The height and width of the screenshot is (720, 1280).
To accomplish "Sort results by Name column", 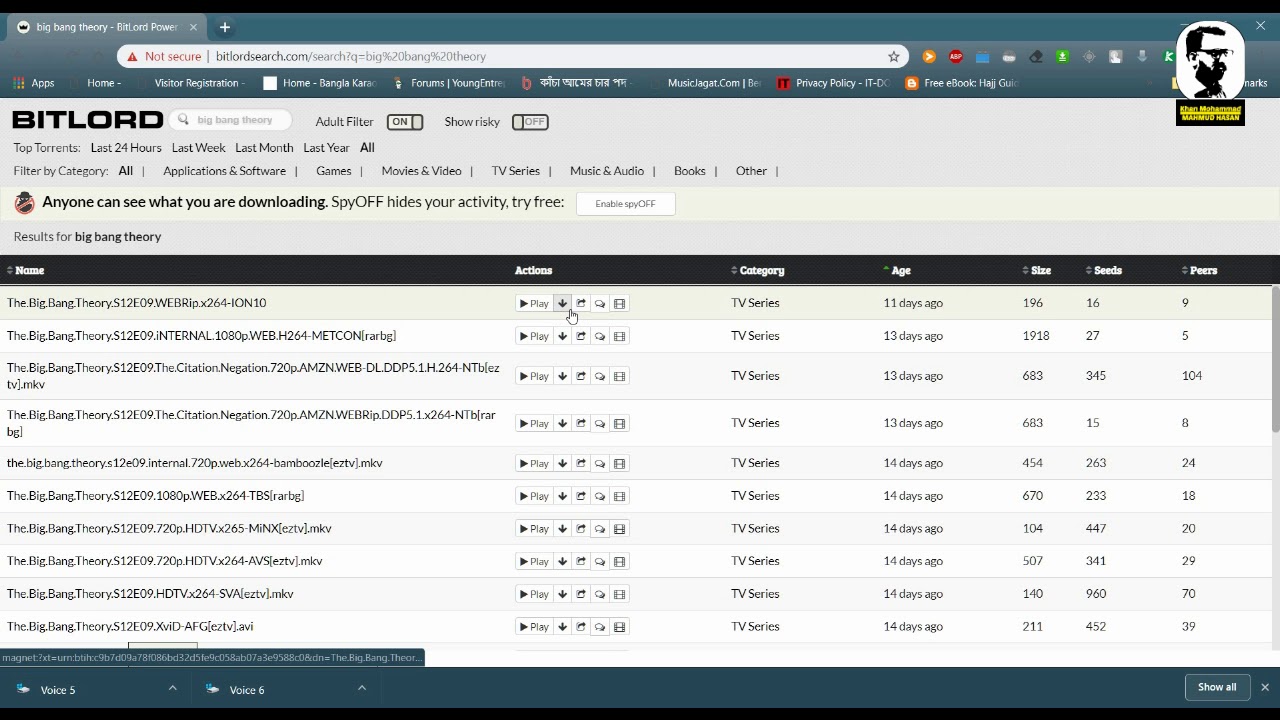I will (x=26, y=270).
